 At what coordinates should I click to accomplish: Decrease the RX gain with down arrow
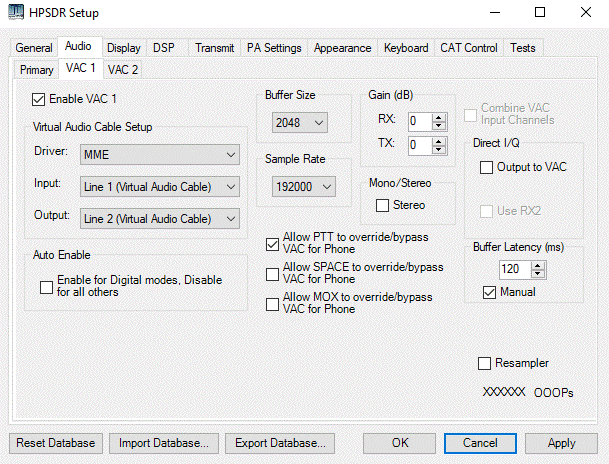point(439,126)
